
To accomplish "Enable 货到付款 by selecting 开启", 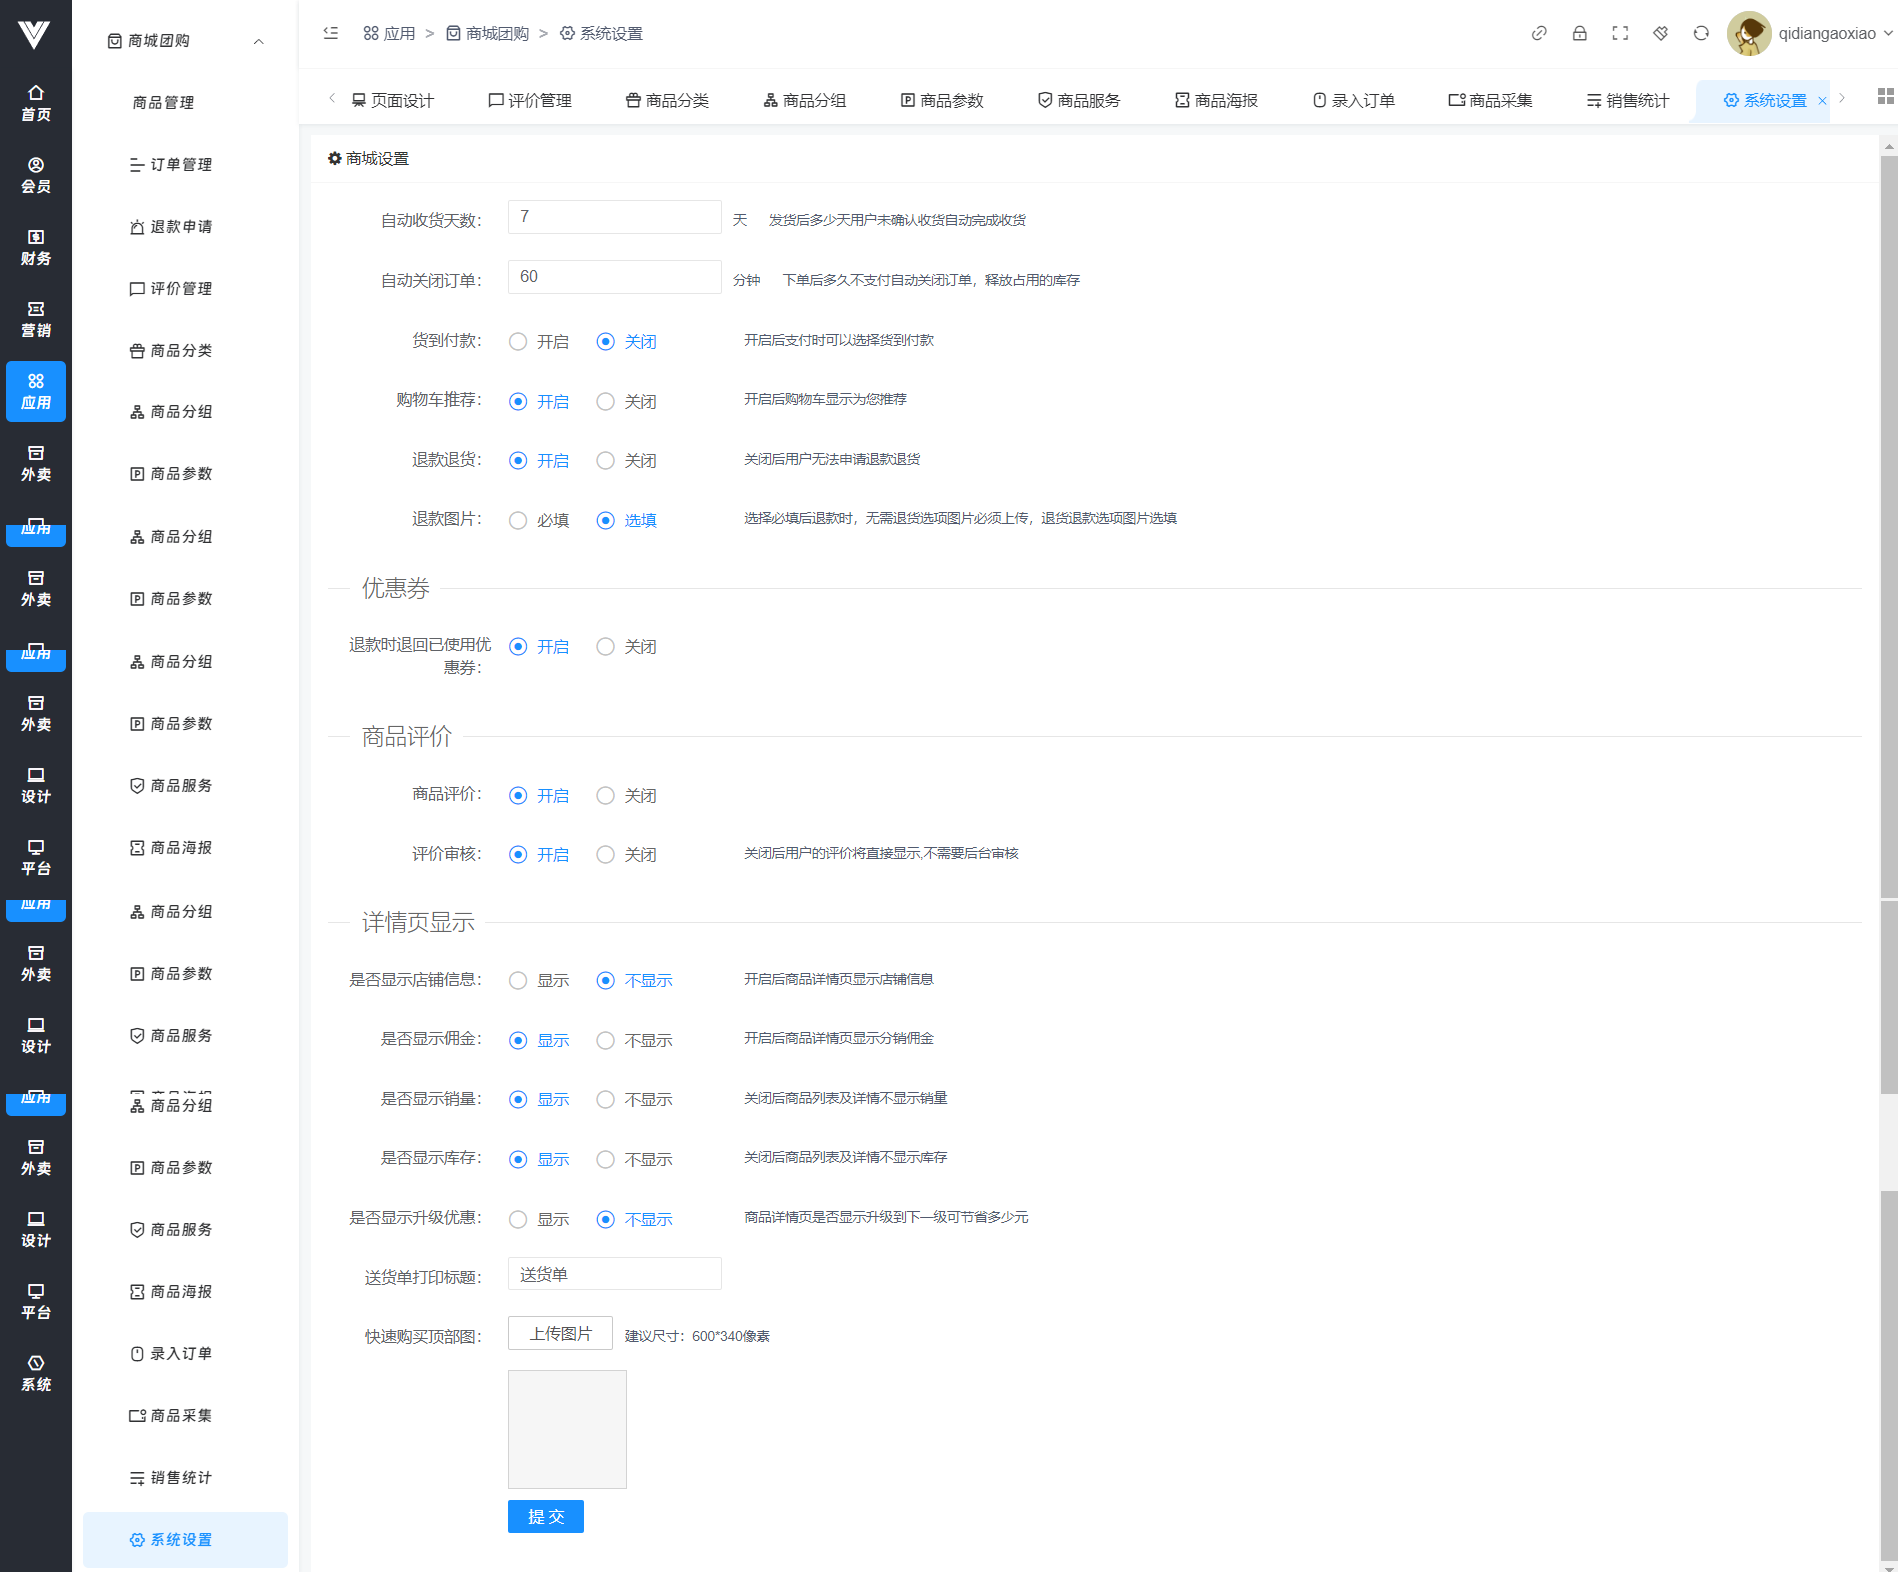I will coord(518,342).
